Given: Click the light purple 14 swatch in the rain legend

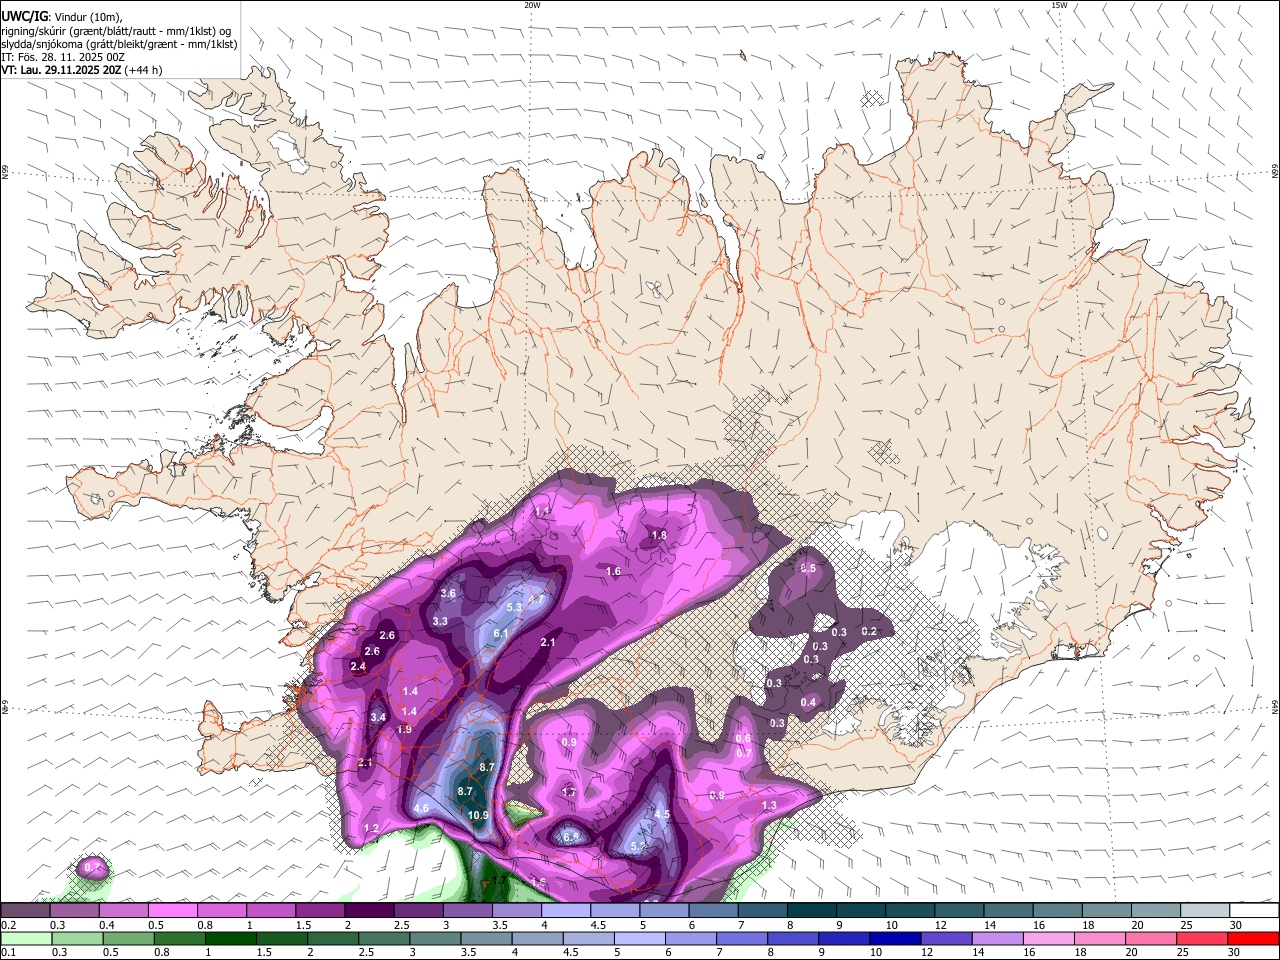Looking at the screenshot, I should [997, 938].
